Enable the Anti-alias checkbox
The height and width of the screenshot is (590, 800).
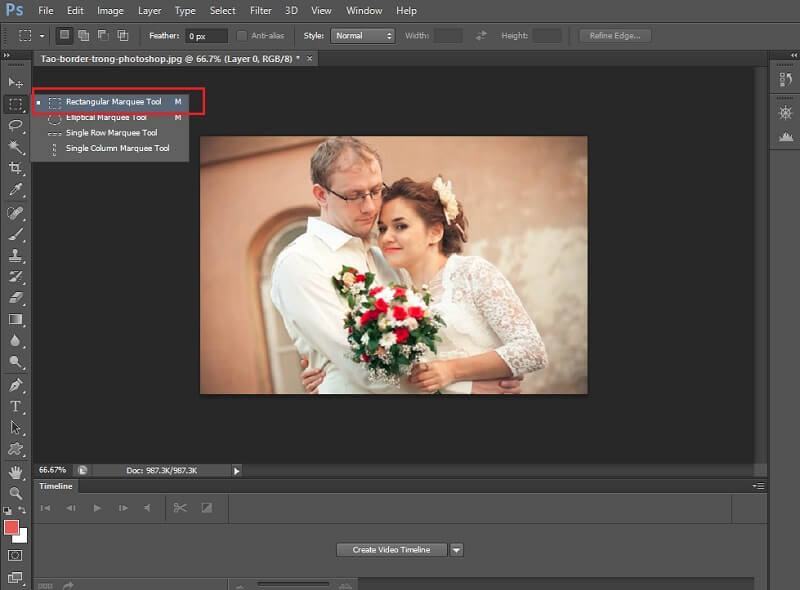point(241,35)
